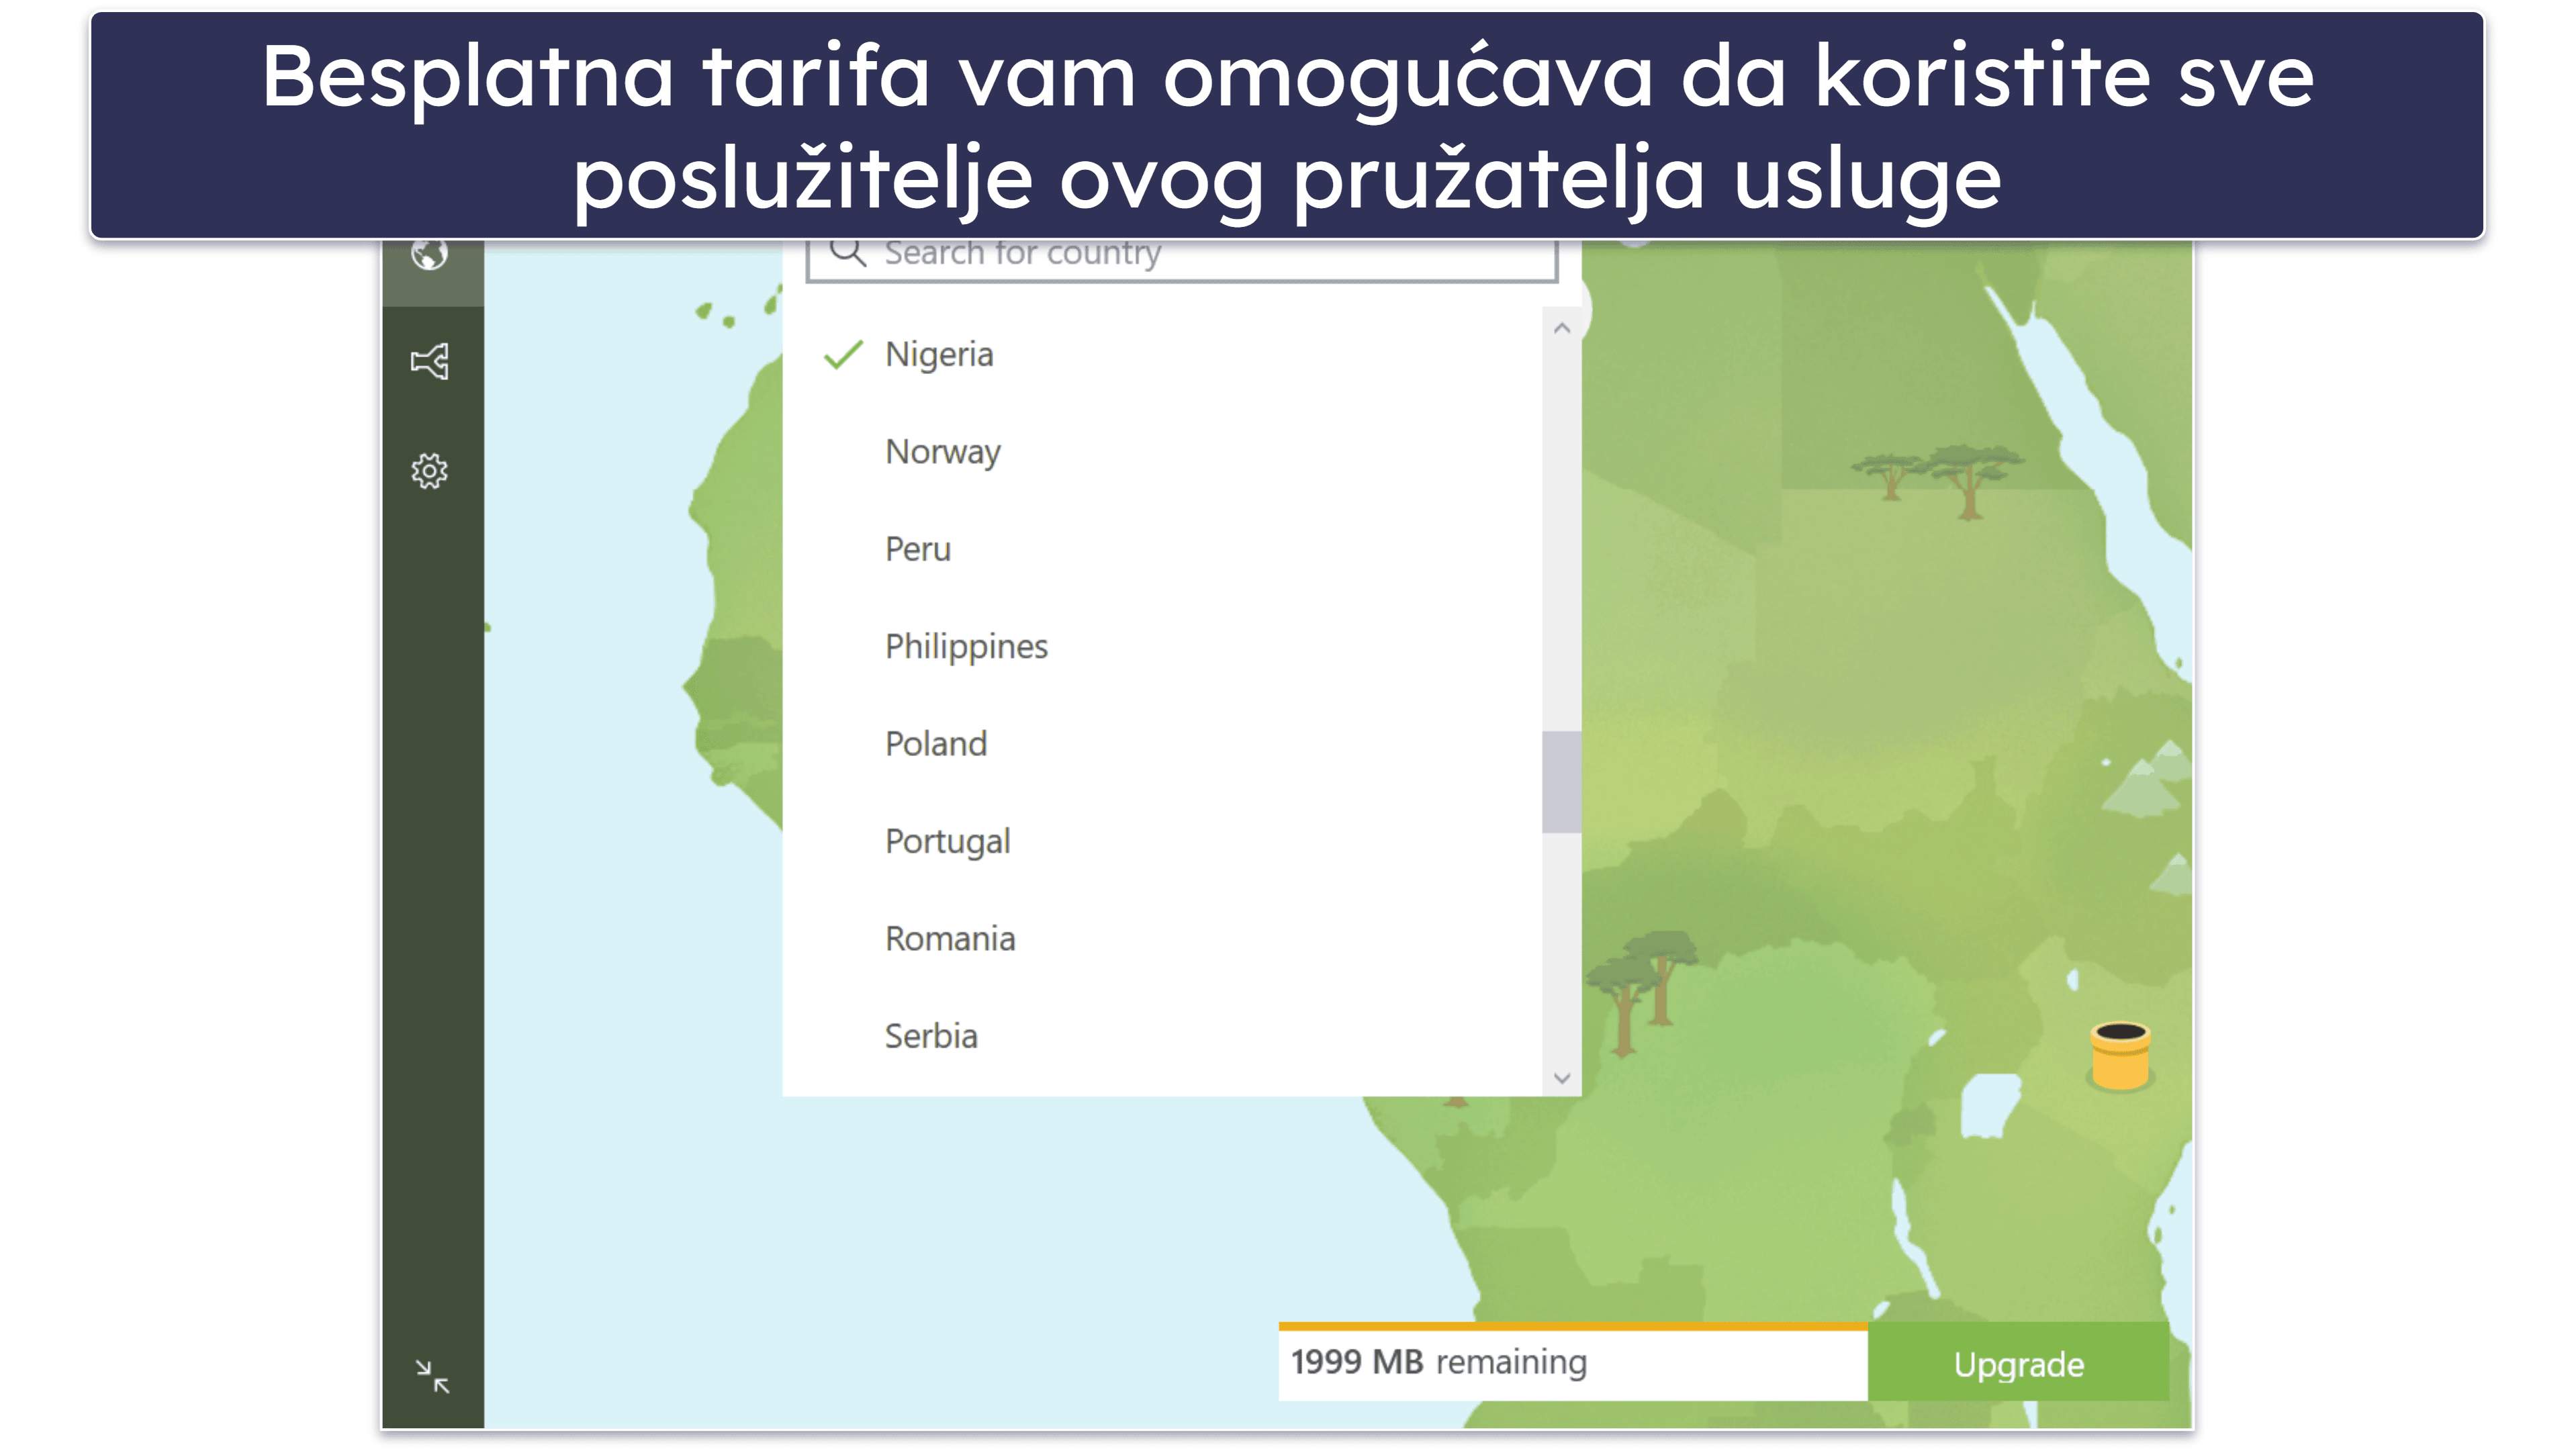Enable Serbia server connection
This screenshot has width=2576, height=1449.
click(x=932, y=1035)
